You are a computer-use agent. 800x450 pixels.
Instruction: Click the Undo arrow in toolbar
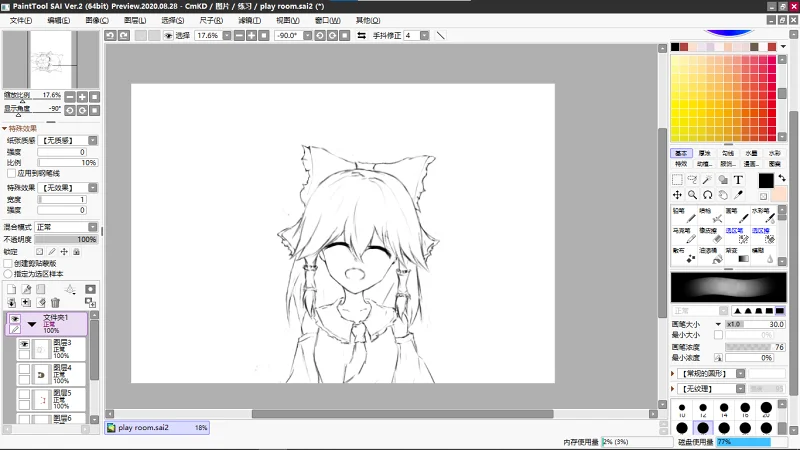point(110,35)
